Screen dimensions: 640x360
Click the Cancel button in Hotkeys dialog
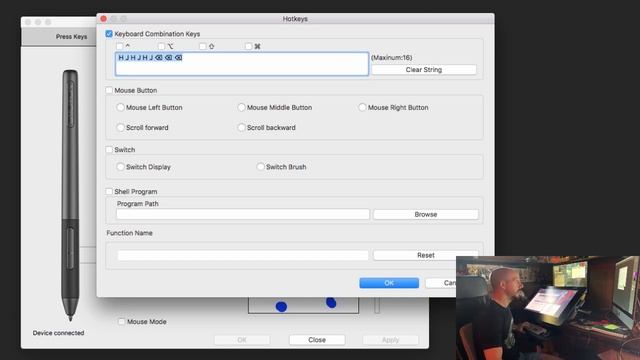tap(441, 283)
